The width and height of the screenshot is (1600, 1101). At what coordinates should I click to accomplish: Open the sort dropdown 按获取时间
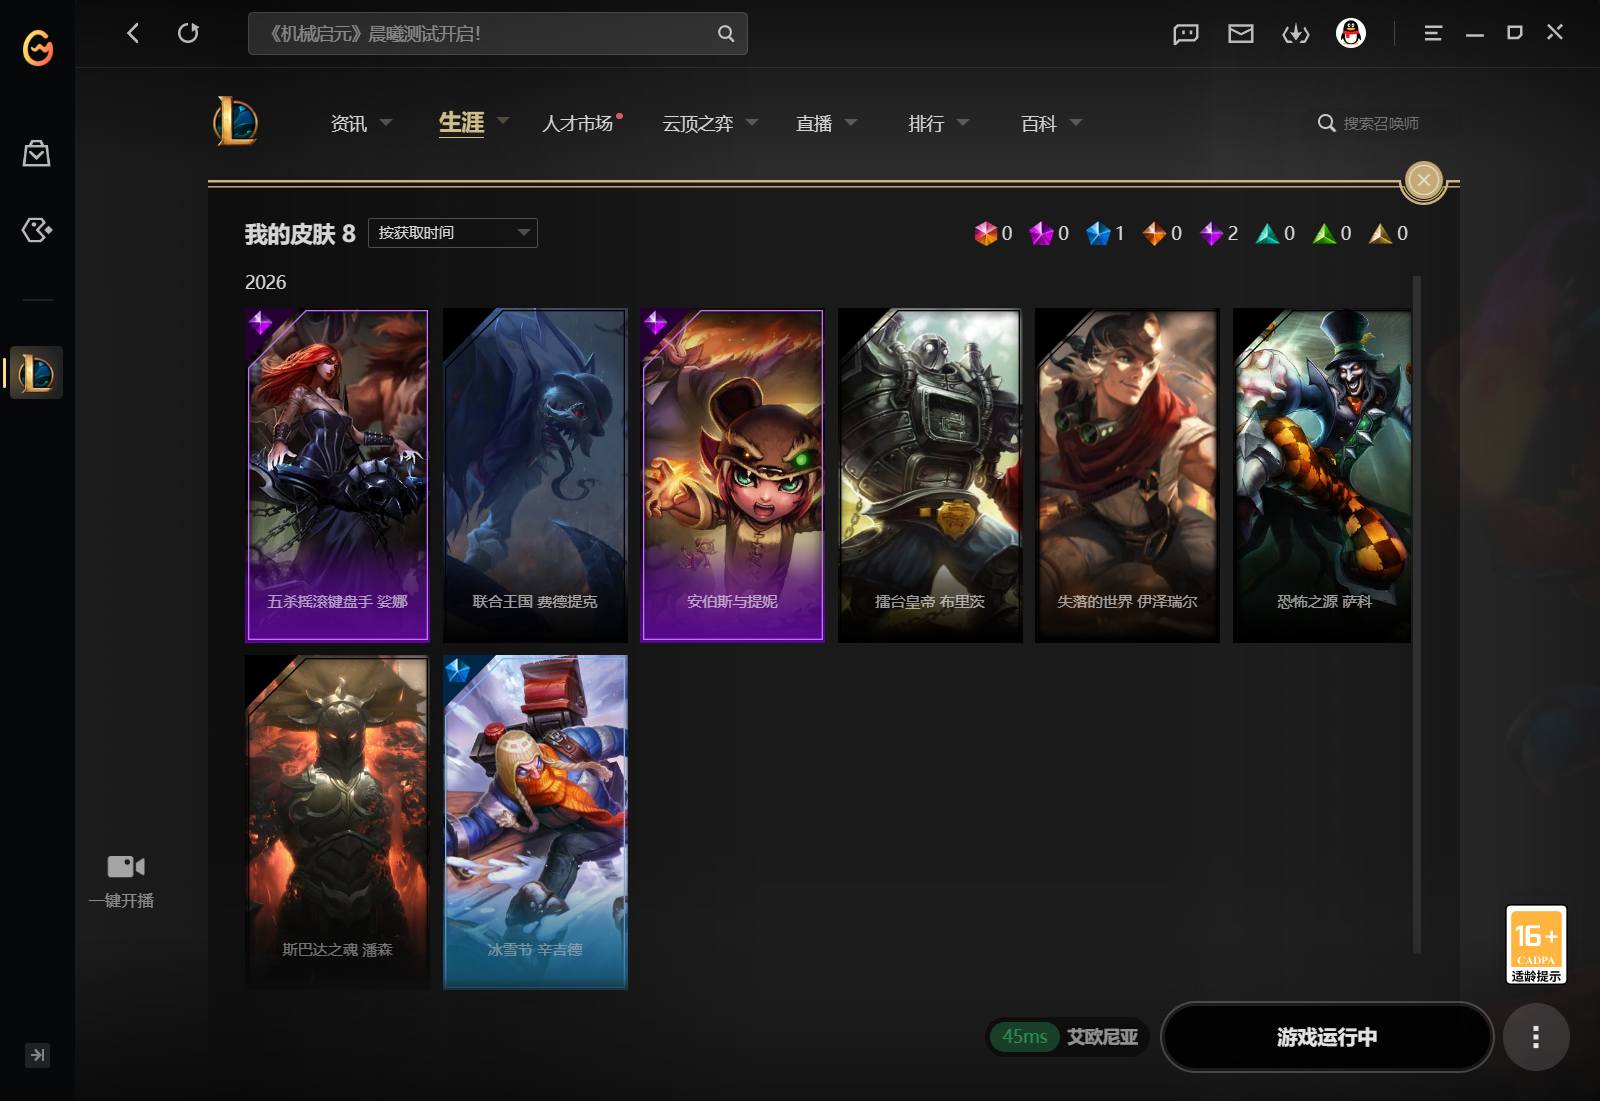(x=453, y=233)
